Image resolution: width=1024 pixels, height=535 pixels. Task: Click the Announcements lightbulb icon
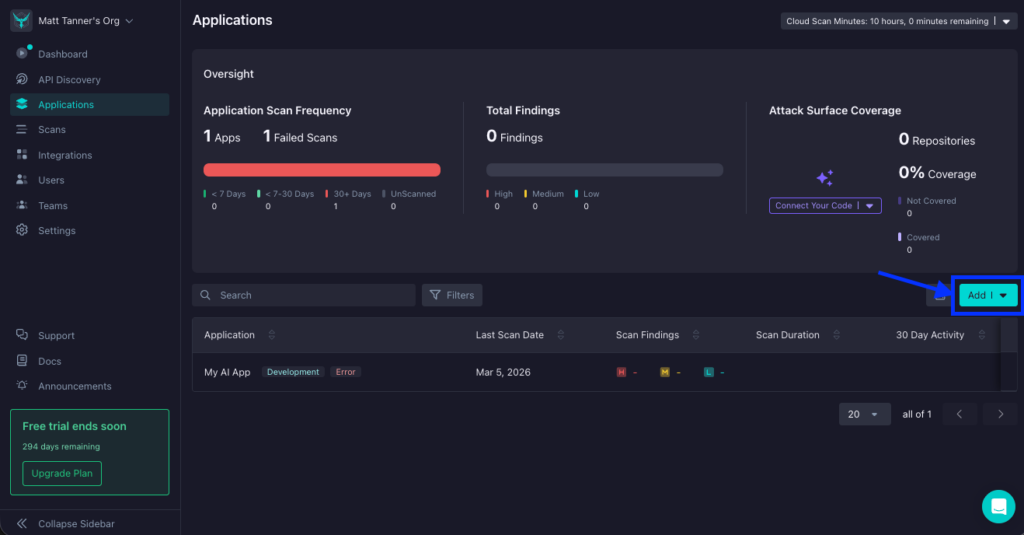click(22, 385)
